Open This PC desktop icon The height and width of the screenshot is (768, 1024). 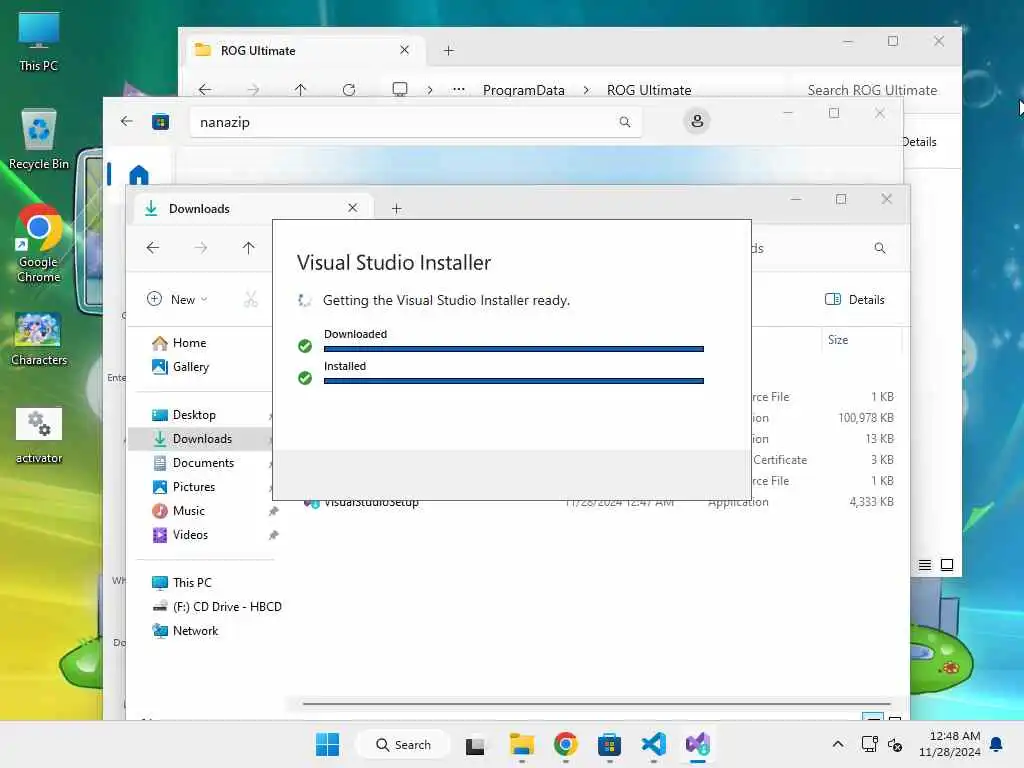pos(39,40)
